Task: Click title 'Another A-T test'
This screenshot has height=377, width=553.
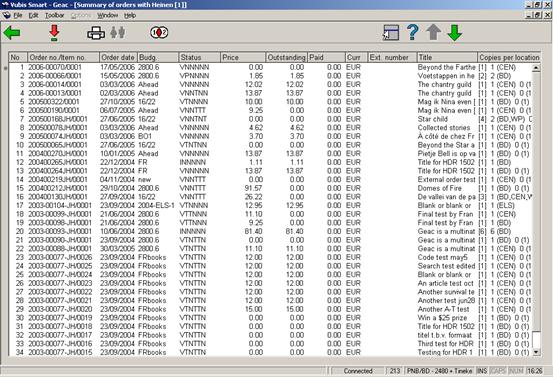Action: (443, 309)
